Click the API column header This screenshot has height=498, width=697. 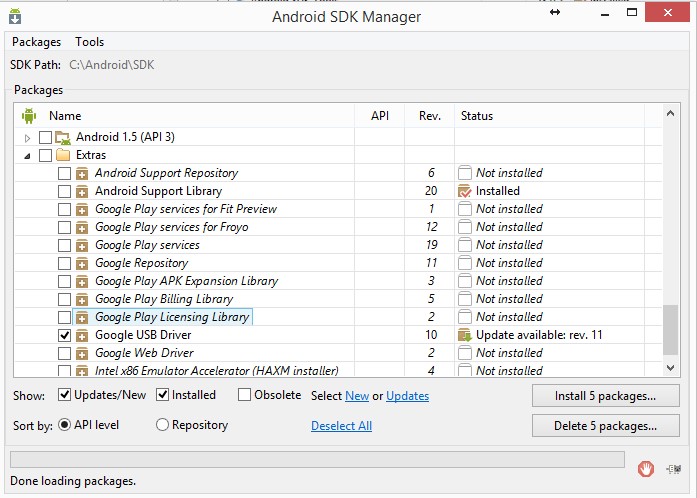pos(380,116)
